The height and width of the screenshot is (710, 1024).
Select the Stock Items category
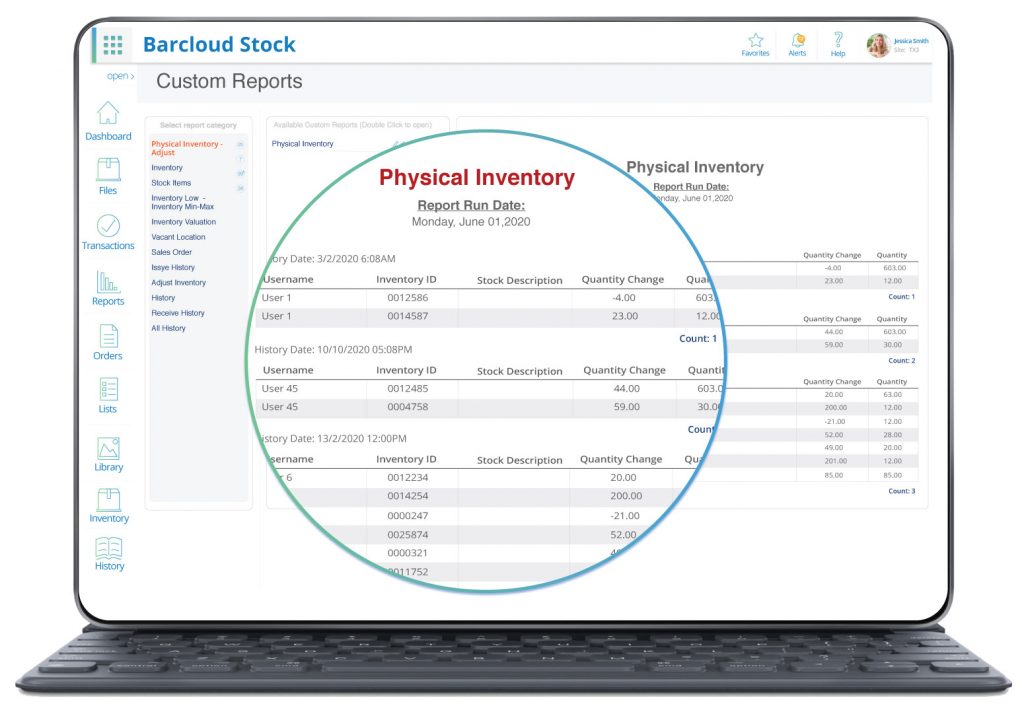pyautogui.click(x=171, y=183)
